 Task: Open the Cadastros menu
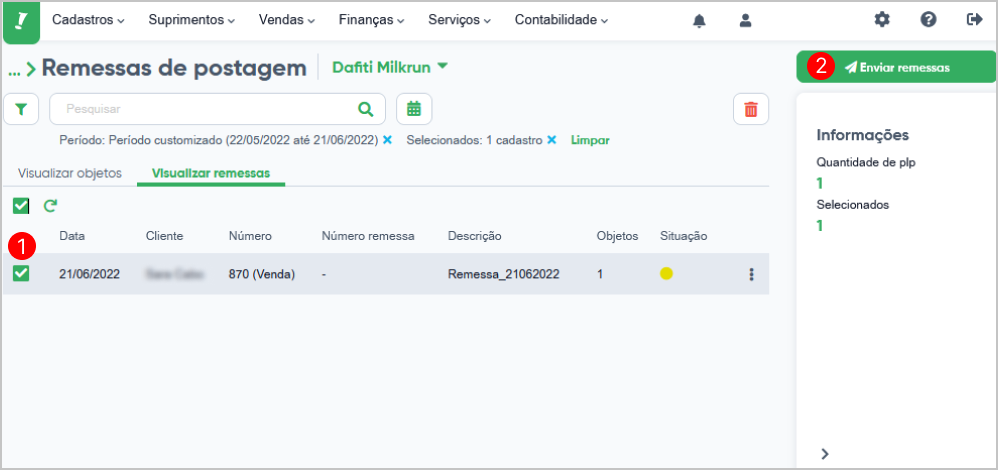click(88, 20)
